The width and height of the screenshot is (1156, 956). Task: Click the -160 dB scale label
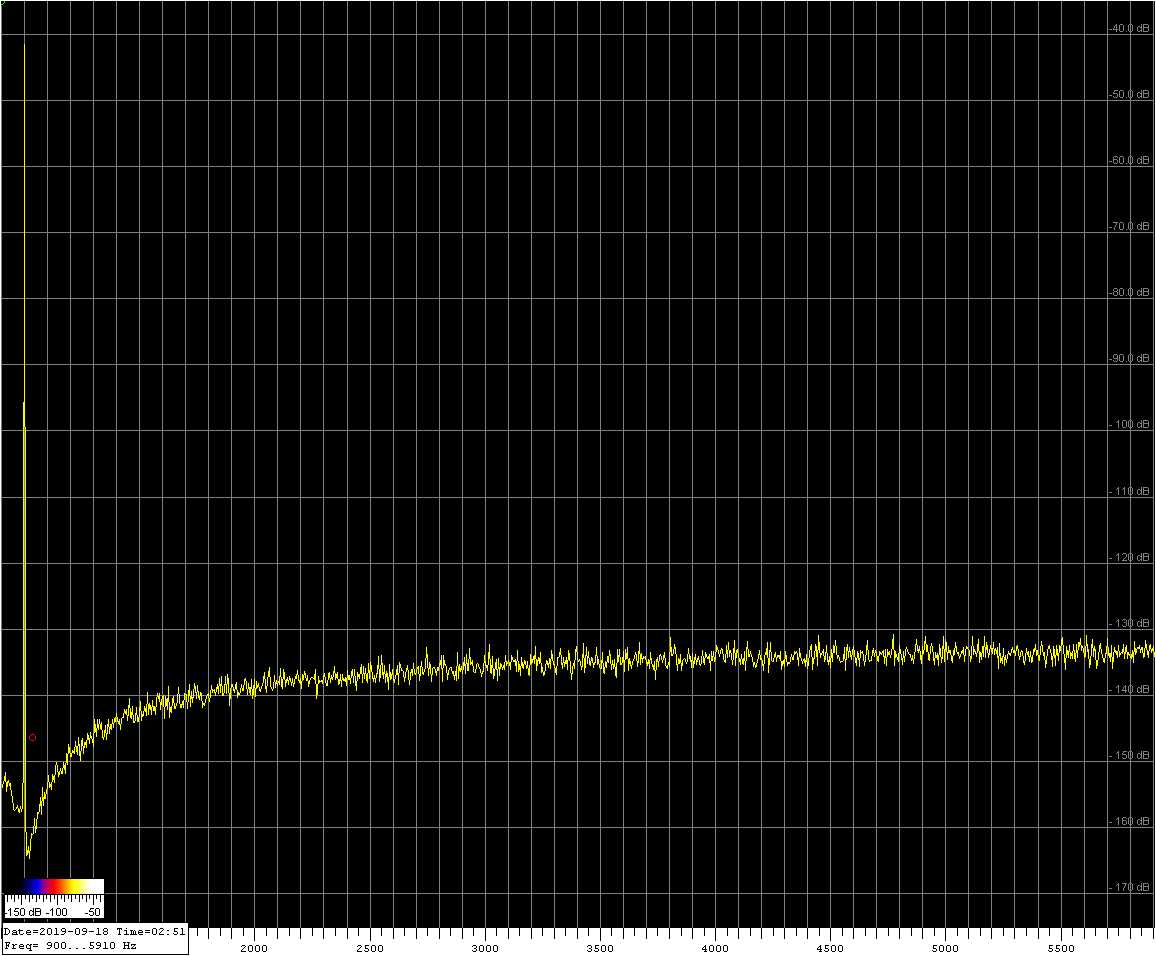click(x=1130, y=822)
